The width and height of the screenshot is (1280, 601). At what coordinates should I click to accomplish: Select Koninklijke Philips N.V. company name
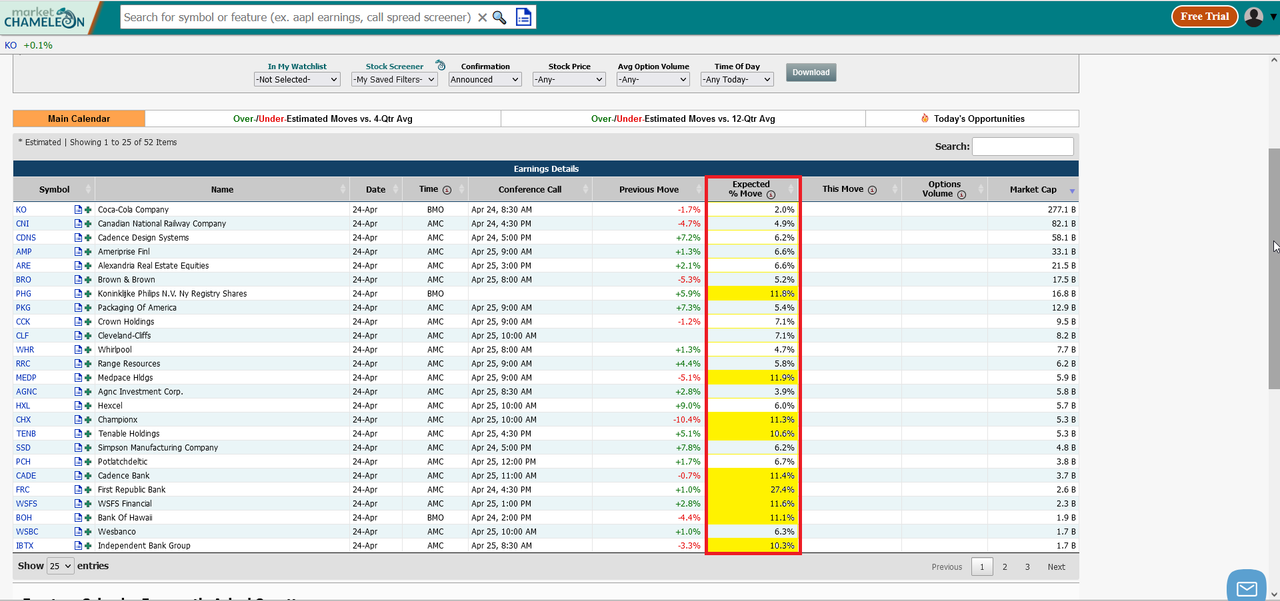click(172, 294)
